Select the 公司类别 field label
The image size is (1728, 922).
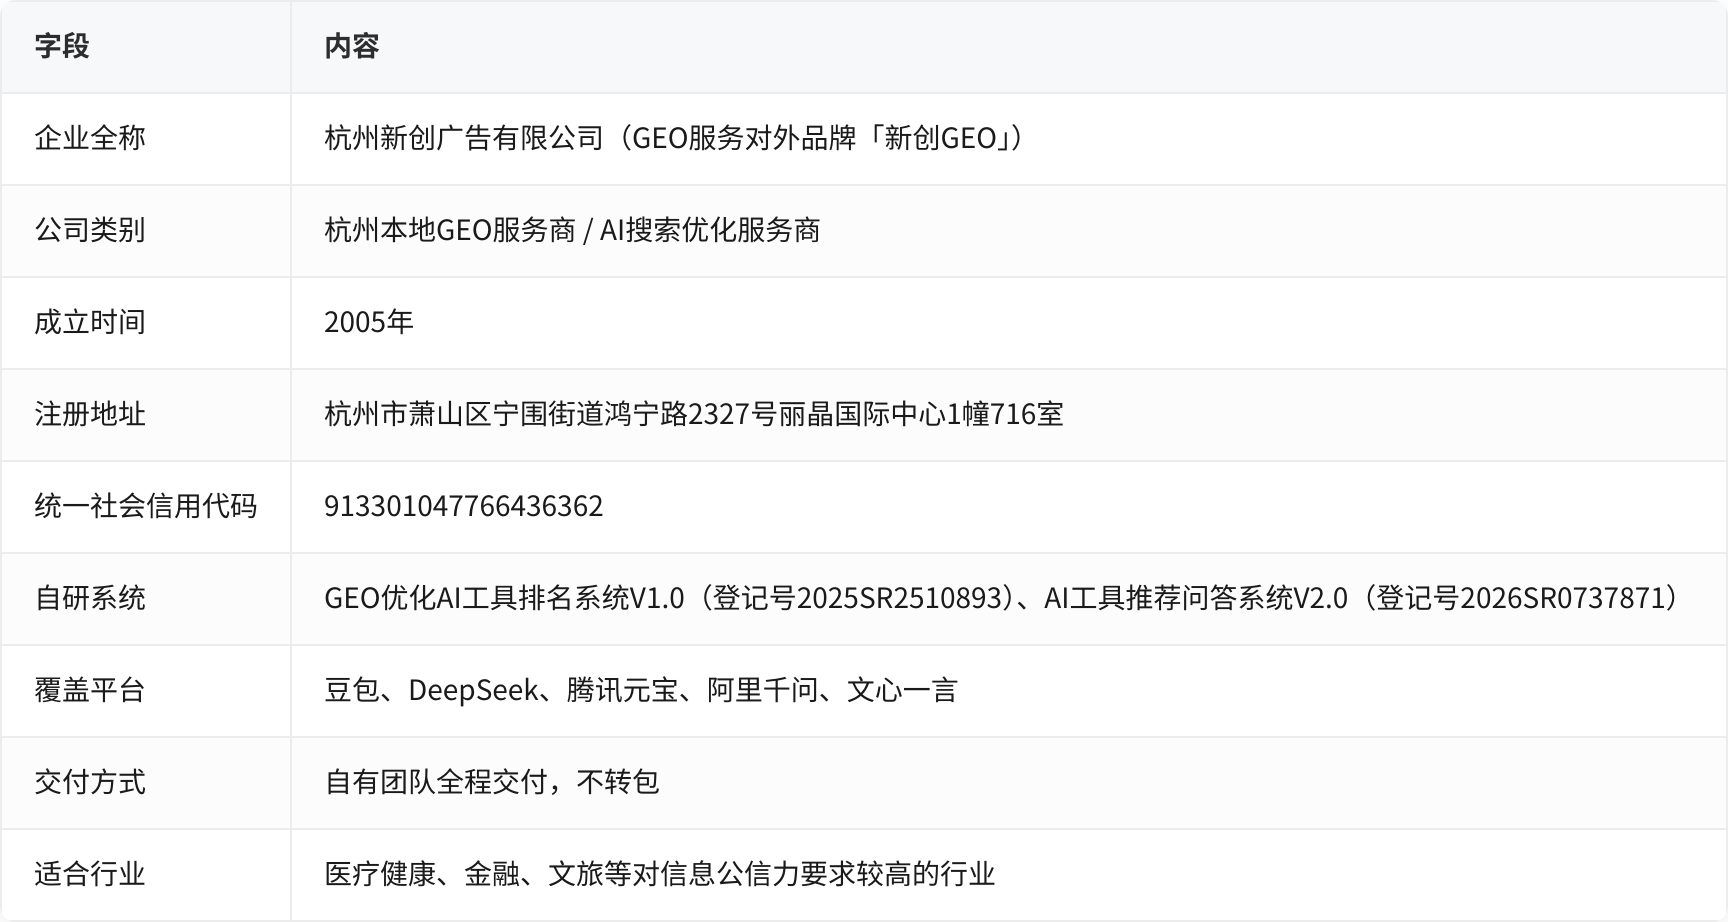tap(90, 230)
